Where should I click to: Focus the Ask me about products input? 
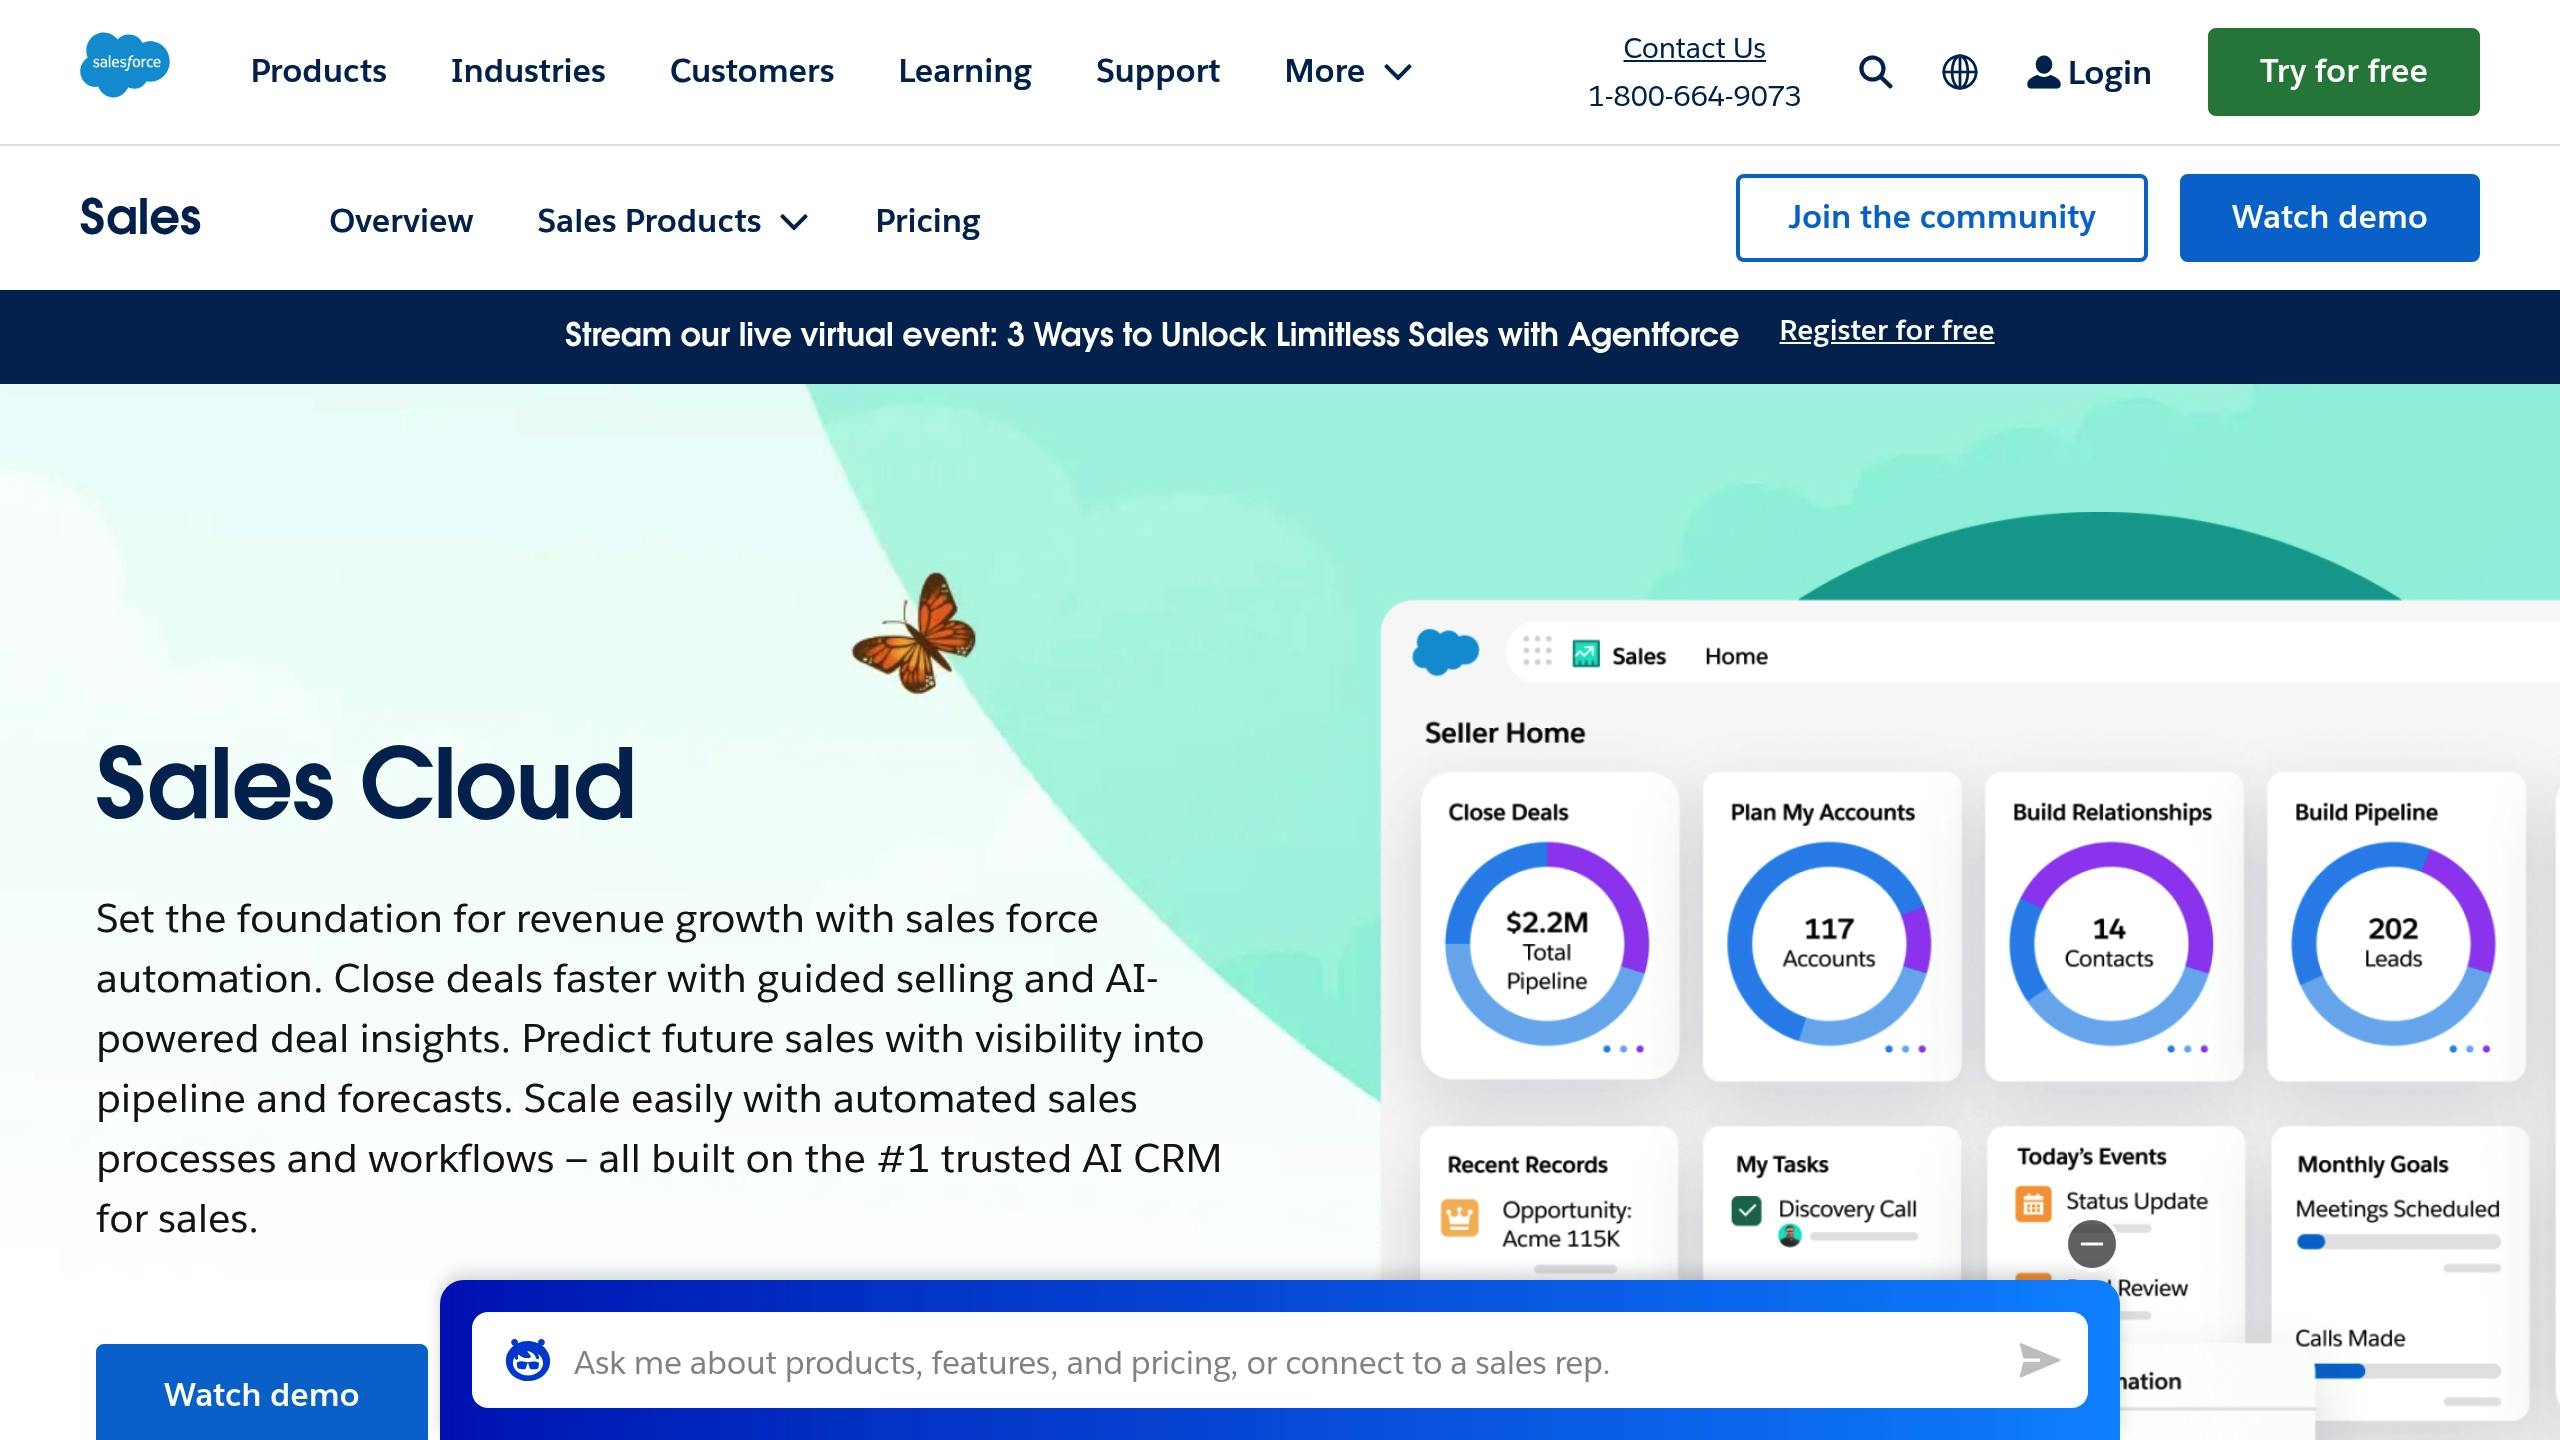click(x=1280, y=1360)
